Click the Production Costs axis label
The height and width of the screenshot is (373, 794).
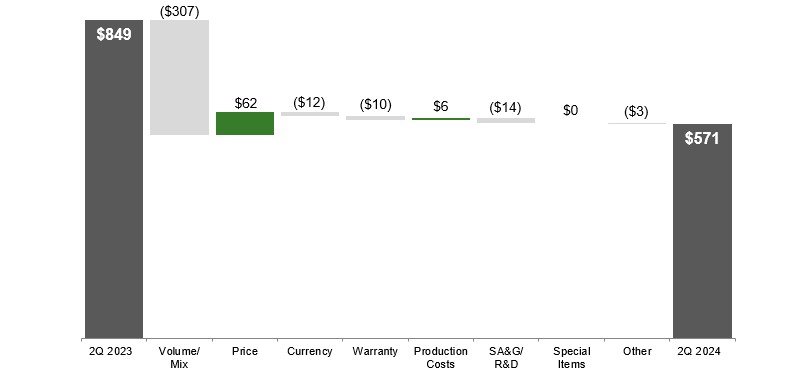[x=441, y=357]
